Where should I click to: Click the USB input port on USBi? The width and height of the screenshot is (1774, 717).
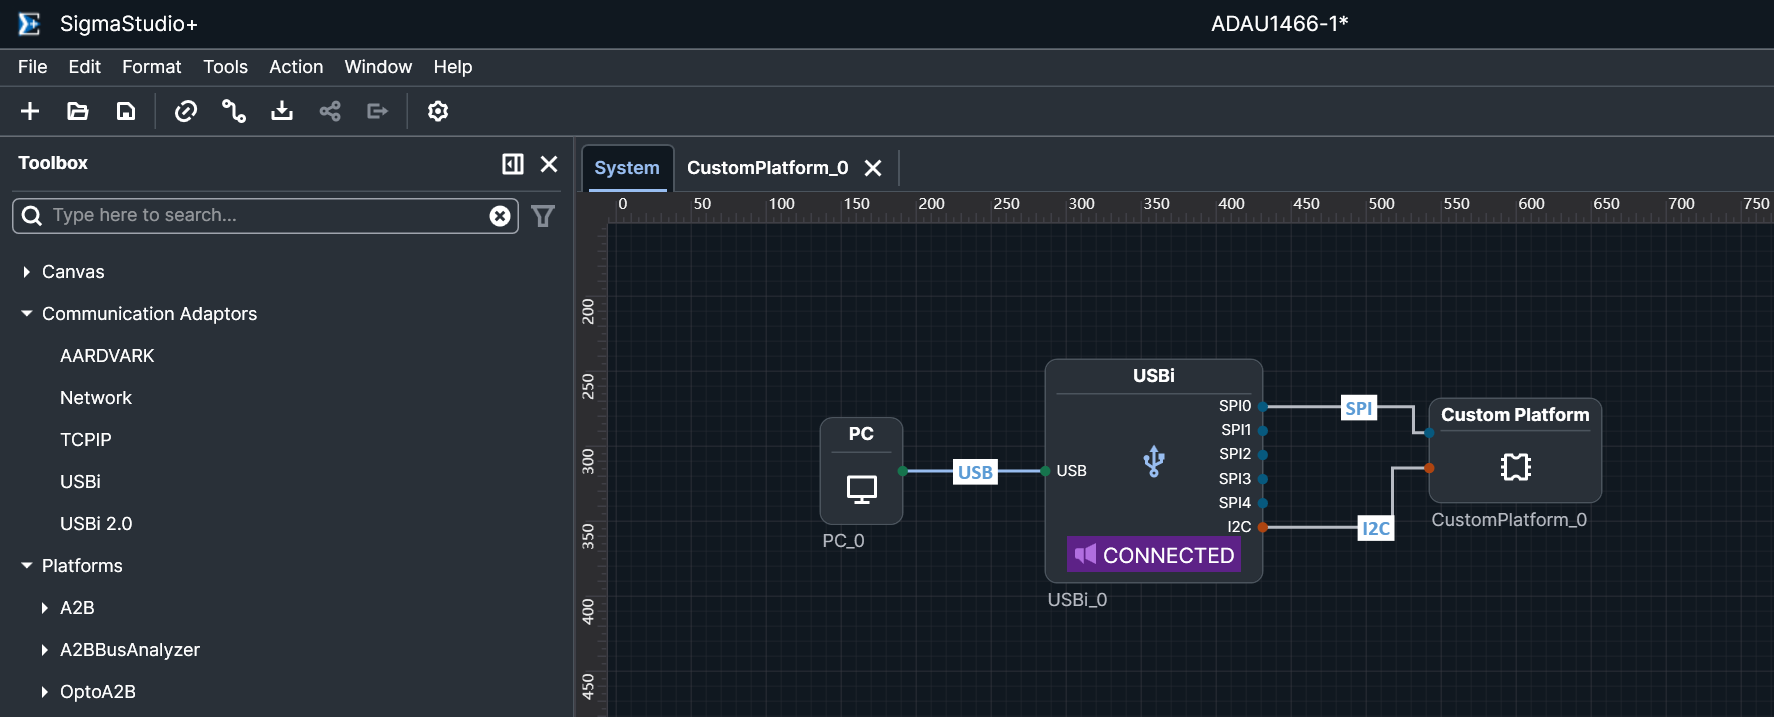click(1045, 471)
